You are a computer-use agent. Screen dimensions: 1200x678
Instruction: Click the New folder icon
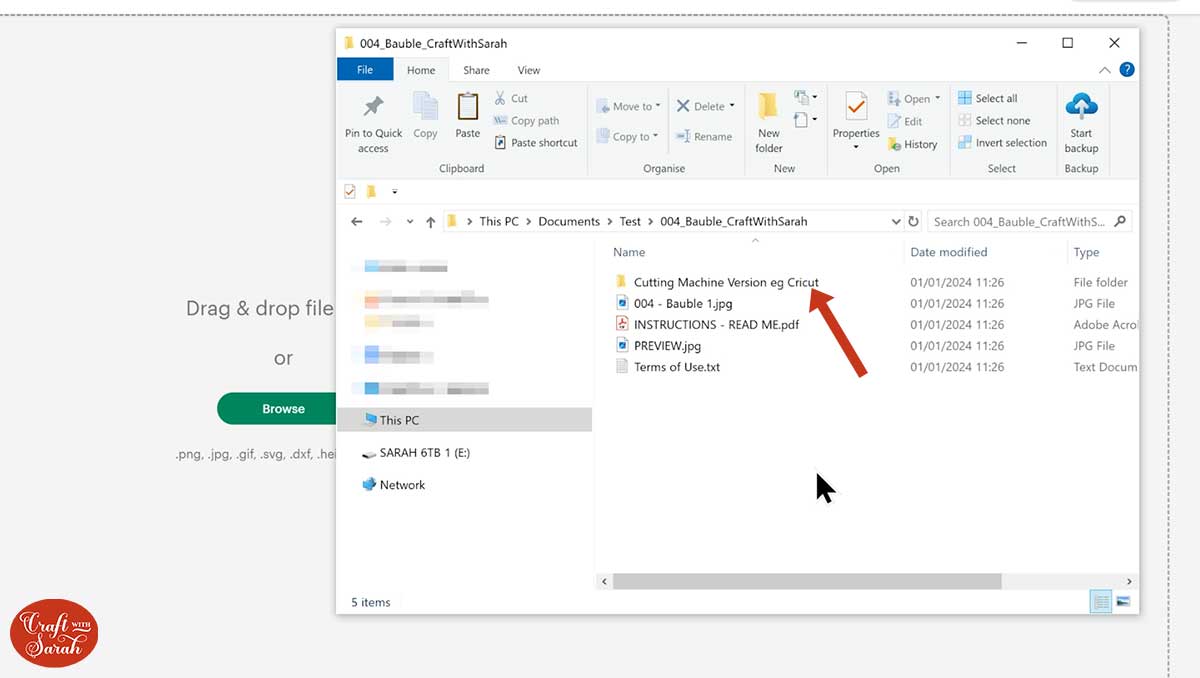click(x=768, y=108)
